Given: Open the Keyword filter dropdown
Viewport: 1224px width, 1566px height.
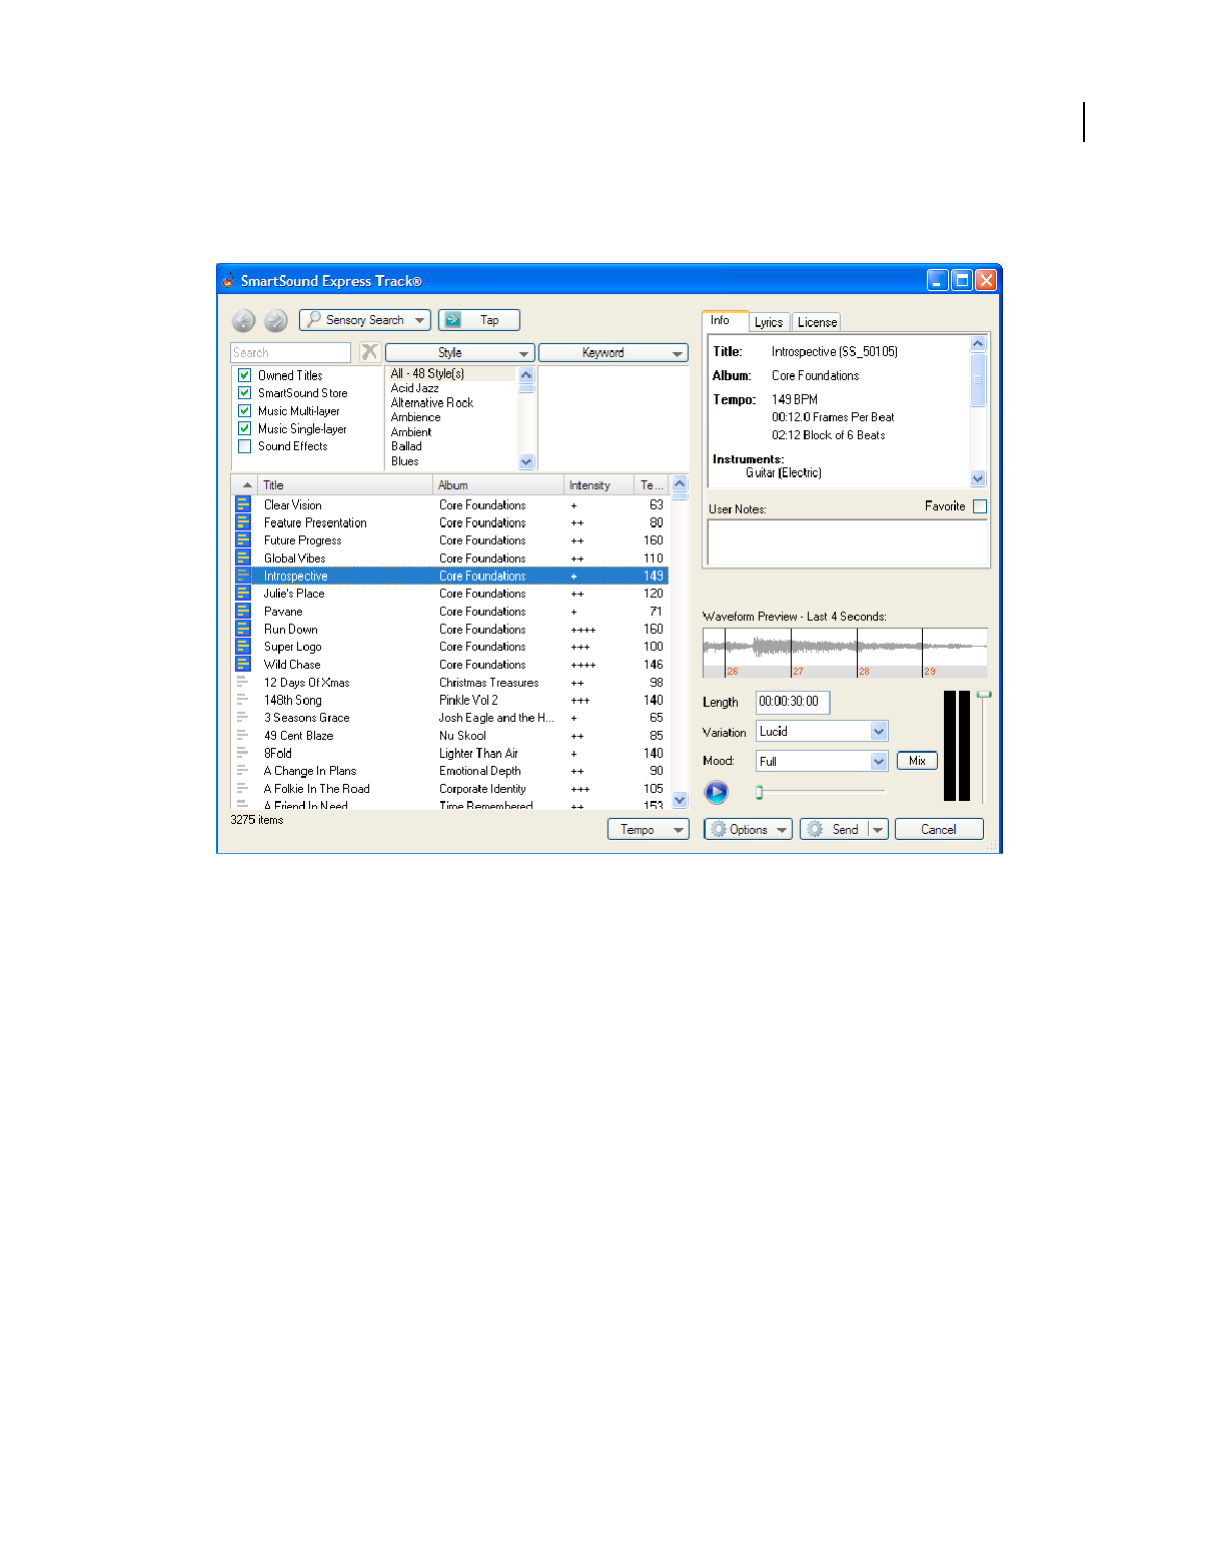Looking at the screenshot, I should click(613, 353).
